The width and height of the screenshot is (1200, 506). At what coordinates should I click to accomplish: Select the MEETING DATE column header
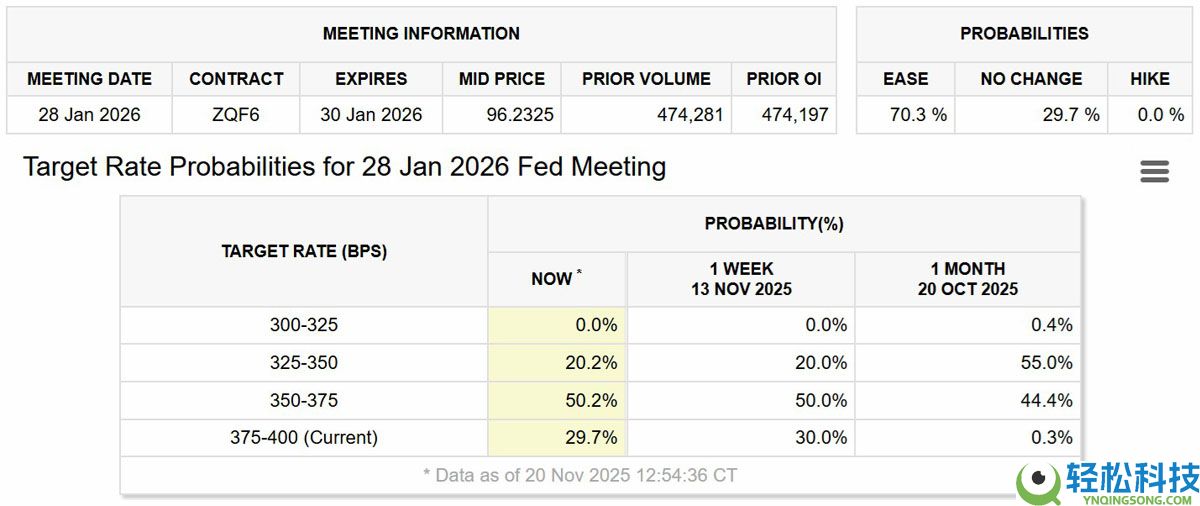click(x=89, y=79)
